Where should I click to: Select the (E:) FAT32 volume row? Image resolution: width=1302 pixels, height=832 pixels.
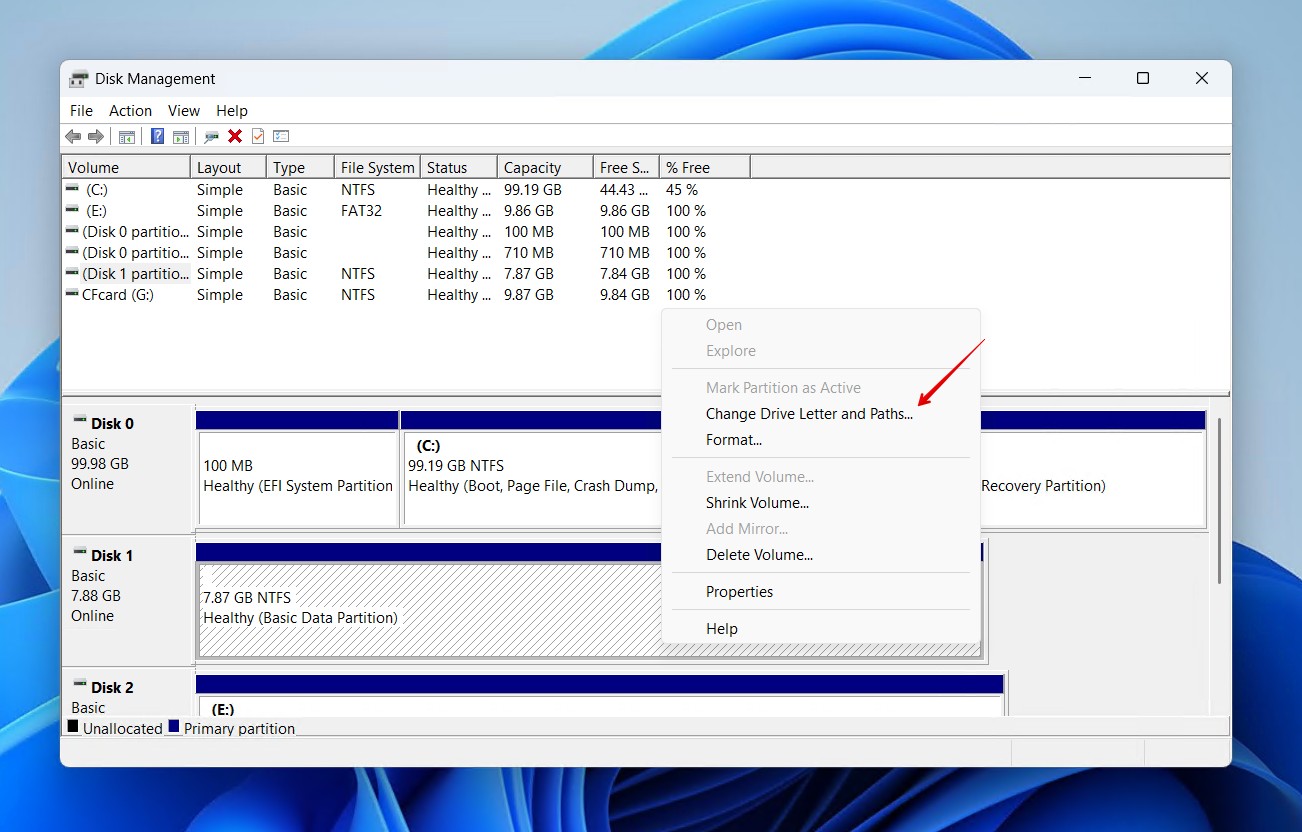coord(110,210)
